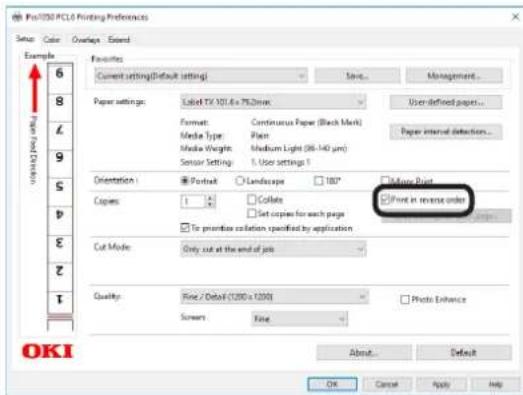523x395 pixels.
Task: Enable the Mirror Print checkbox
Action: (385, 180)
